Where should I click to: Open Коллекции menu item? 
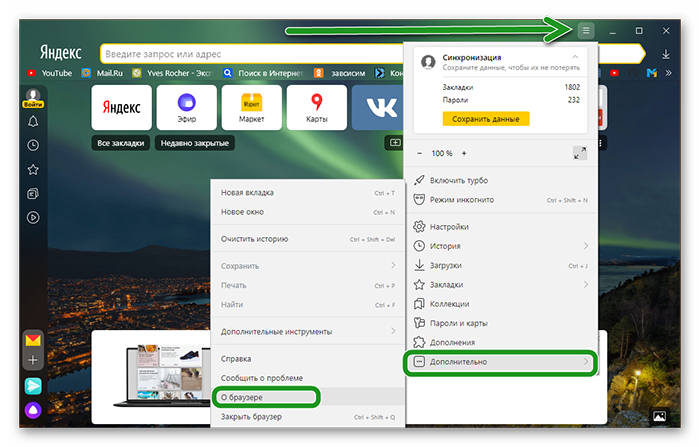tap(500, 304)
